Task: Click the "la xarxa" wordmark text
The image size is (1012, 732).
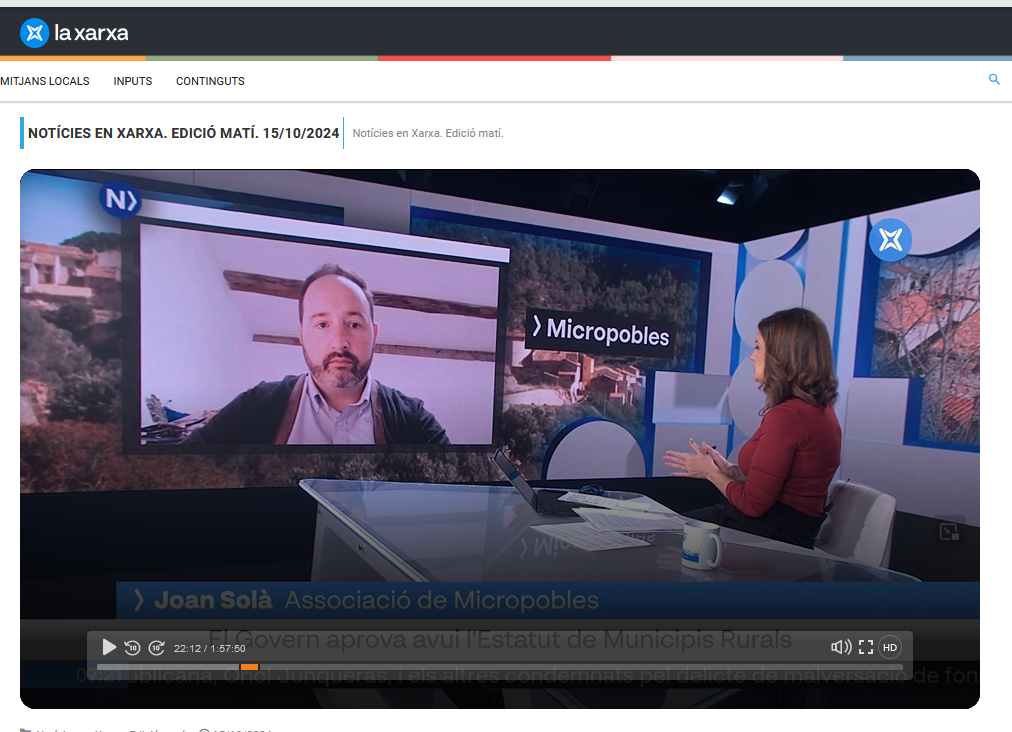Action: [x=91, y=33]
